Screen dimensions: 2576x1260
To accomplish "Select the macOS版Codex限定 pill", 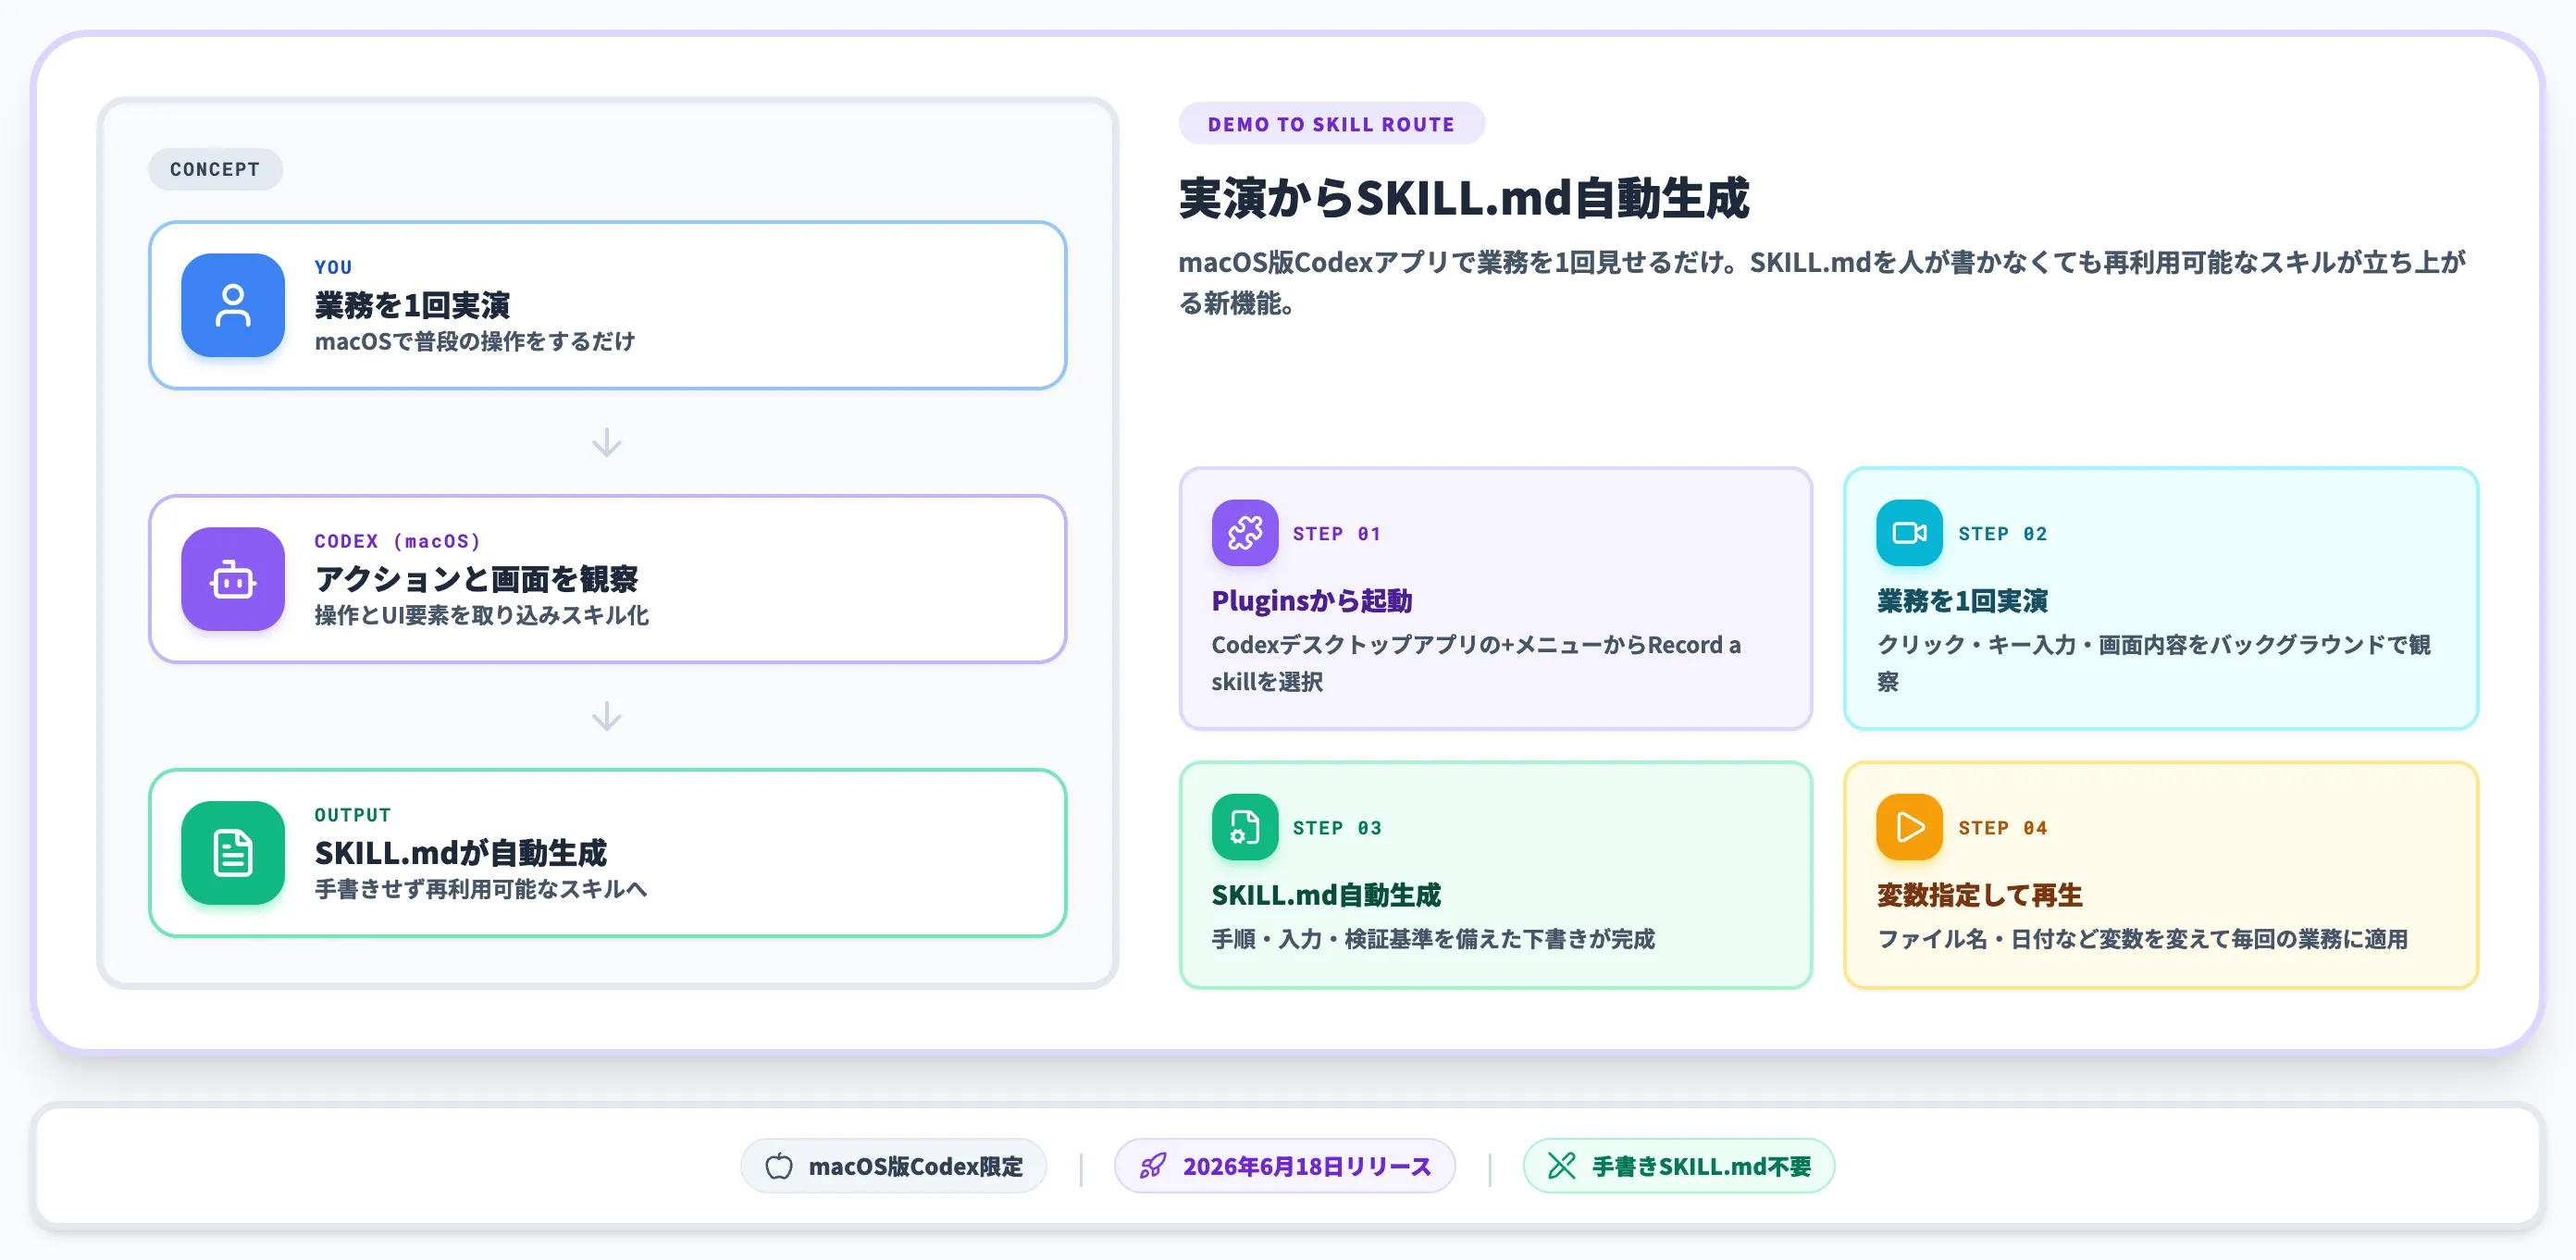I will coord(893,1166).
